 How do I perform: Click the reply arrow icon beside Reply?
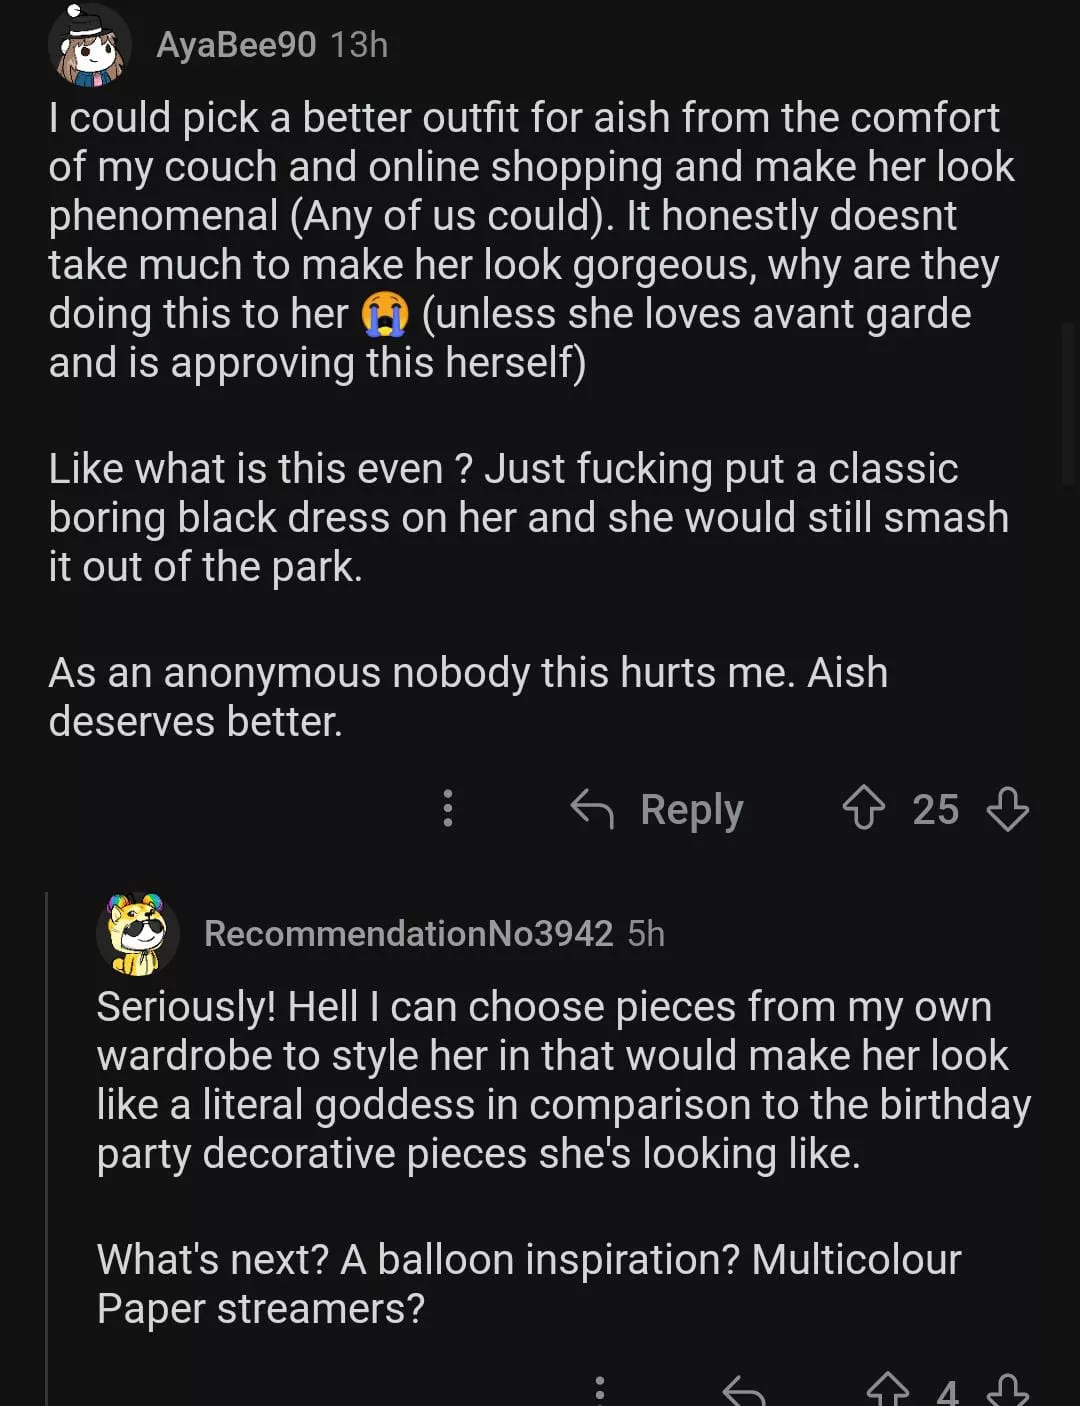(592, 808)
